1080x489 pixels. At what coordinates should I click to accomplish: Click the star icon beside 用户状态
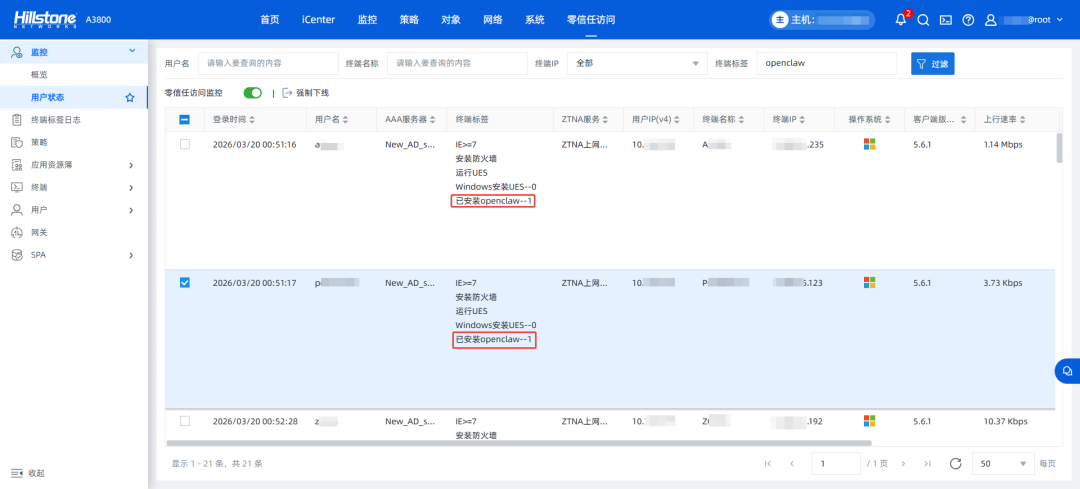click(129, 97)
